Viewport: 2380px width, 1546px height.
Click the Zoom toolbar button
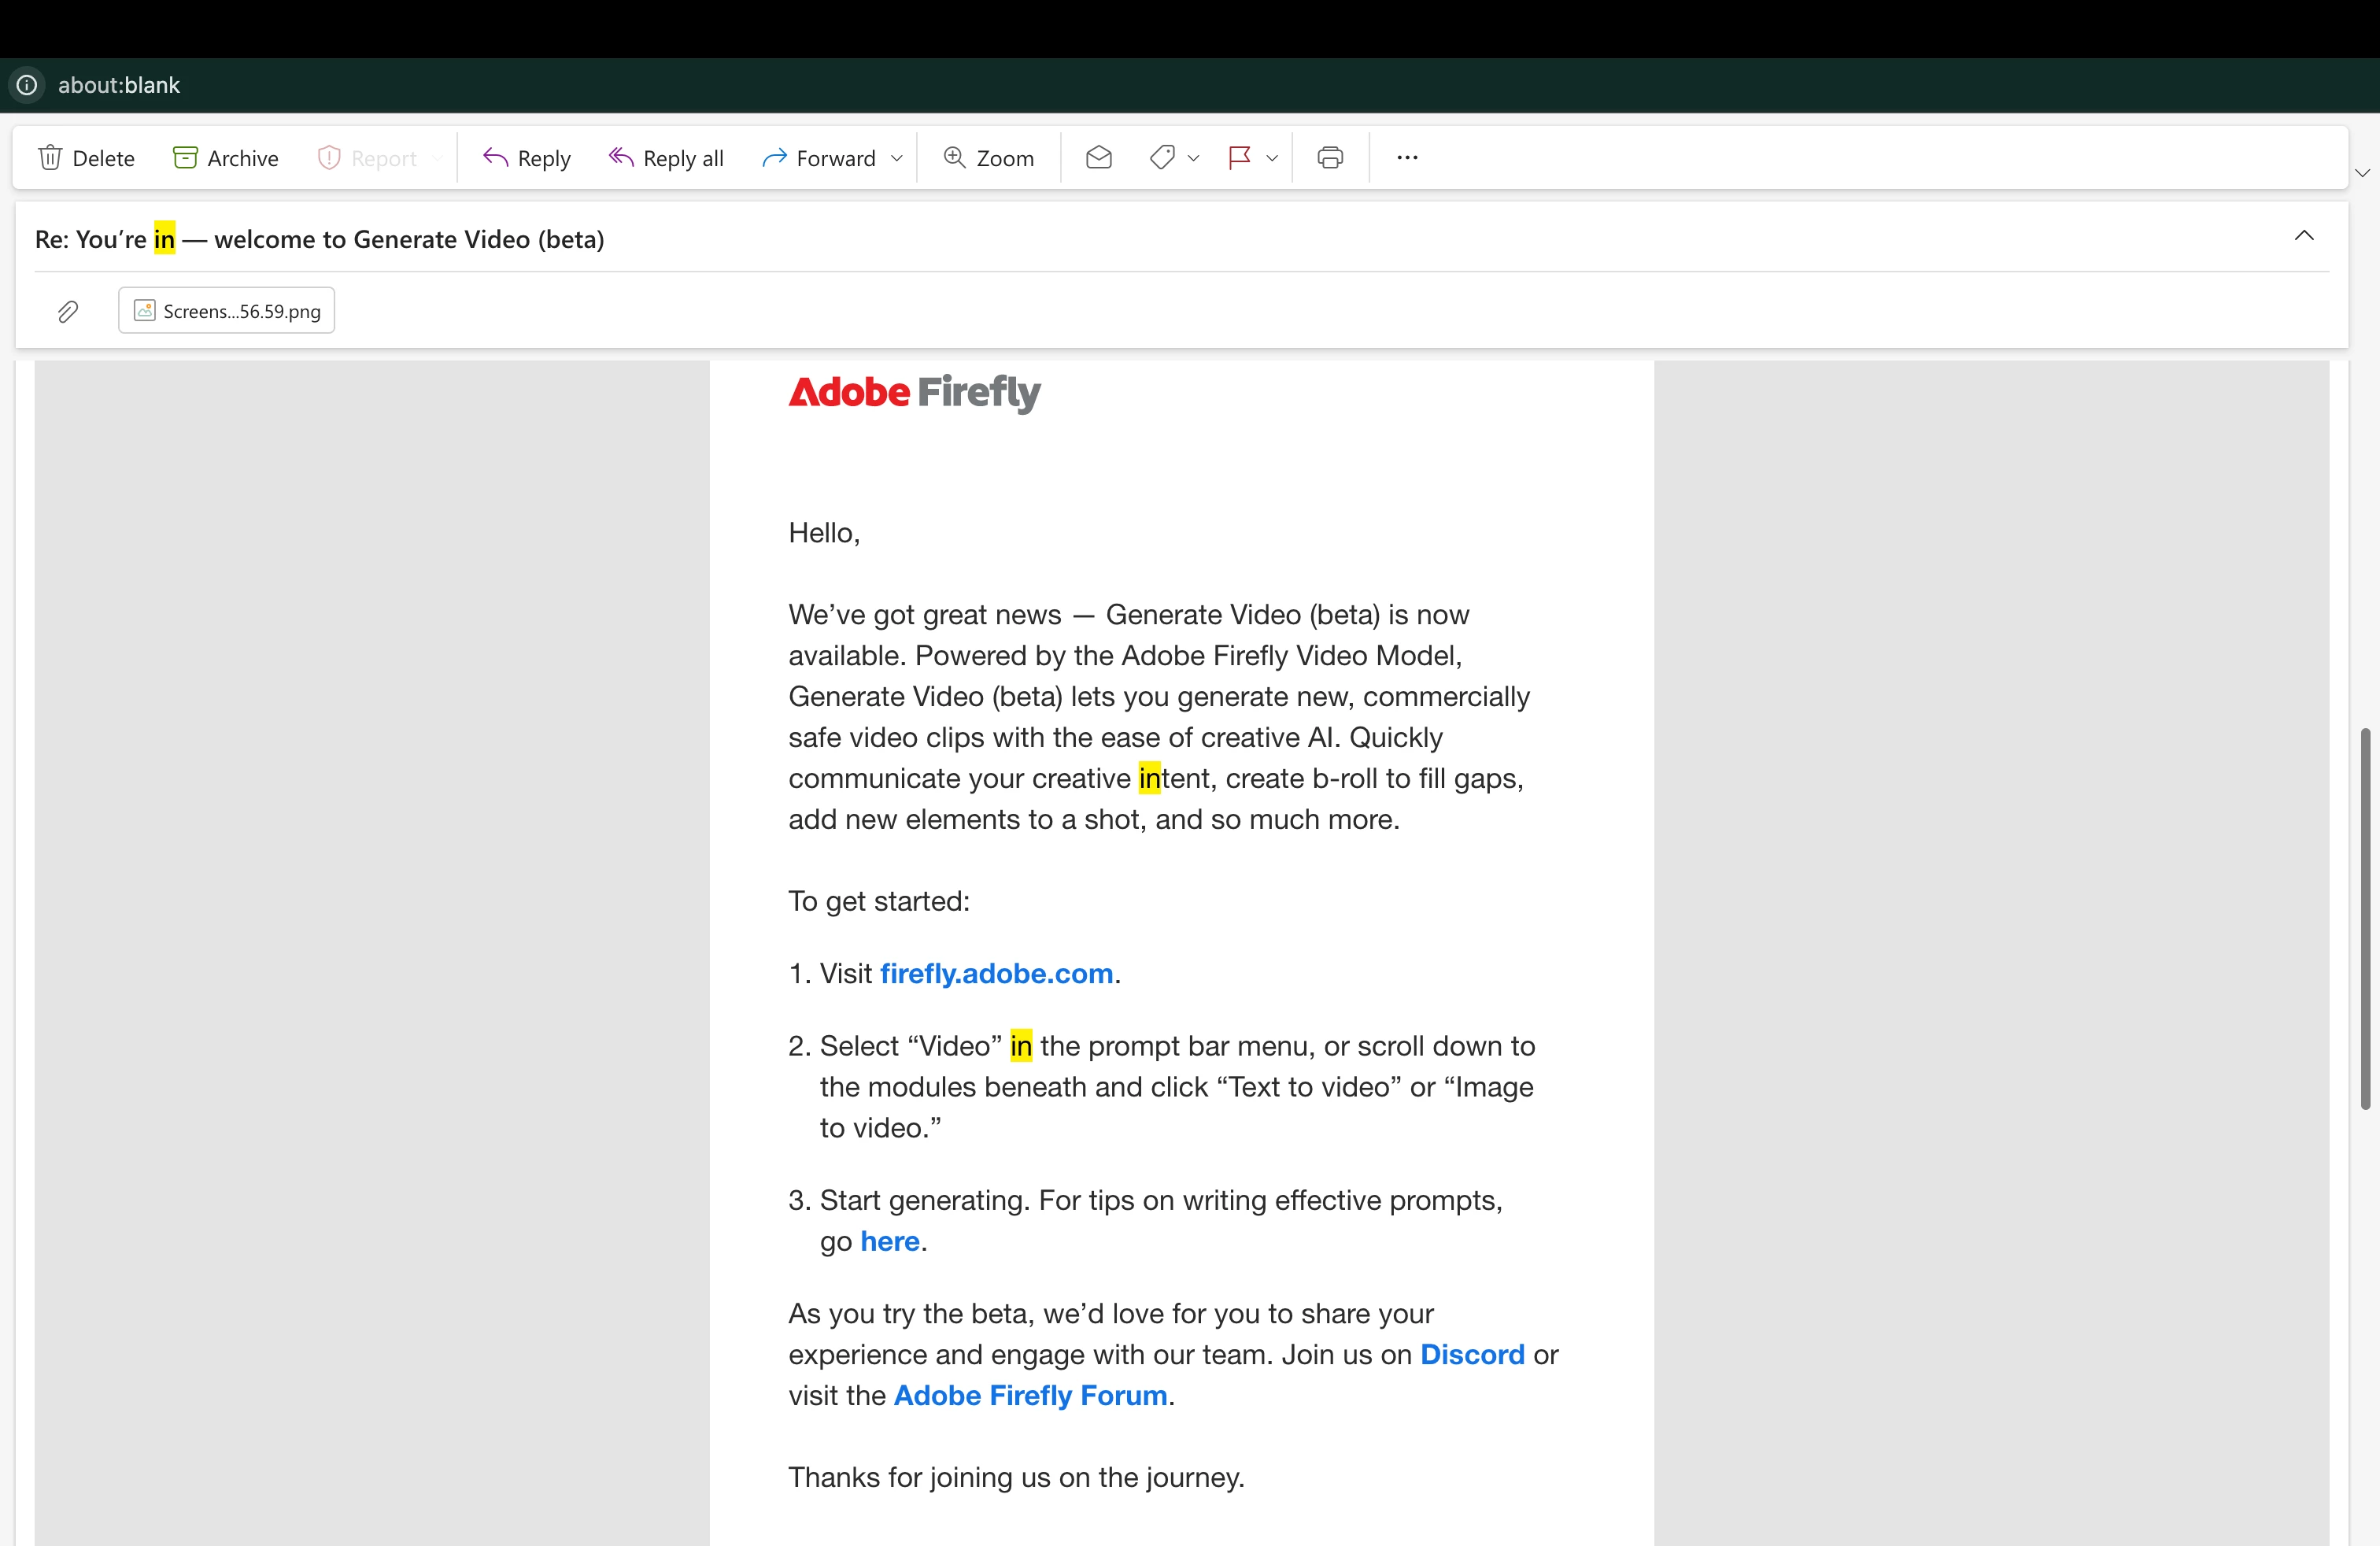point(988,158)
